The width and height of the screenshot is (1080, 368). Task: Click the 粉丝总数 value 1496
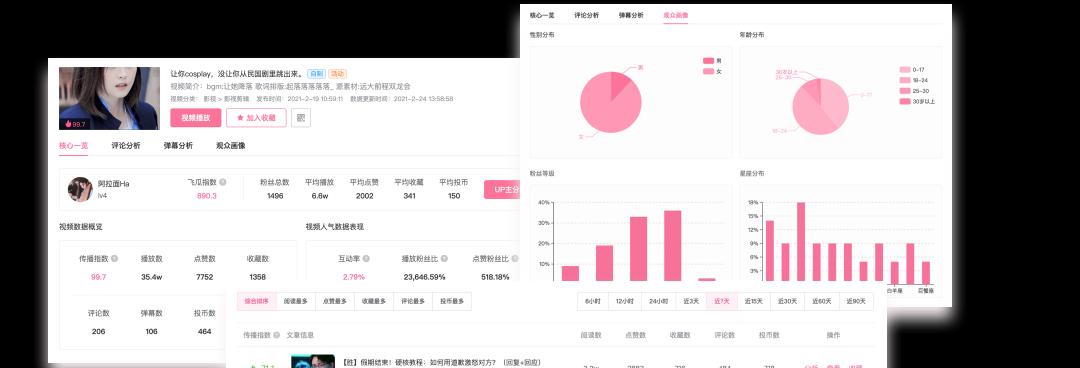point(276,196)
